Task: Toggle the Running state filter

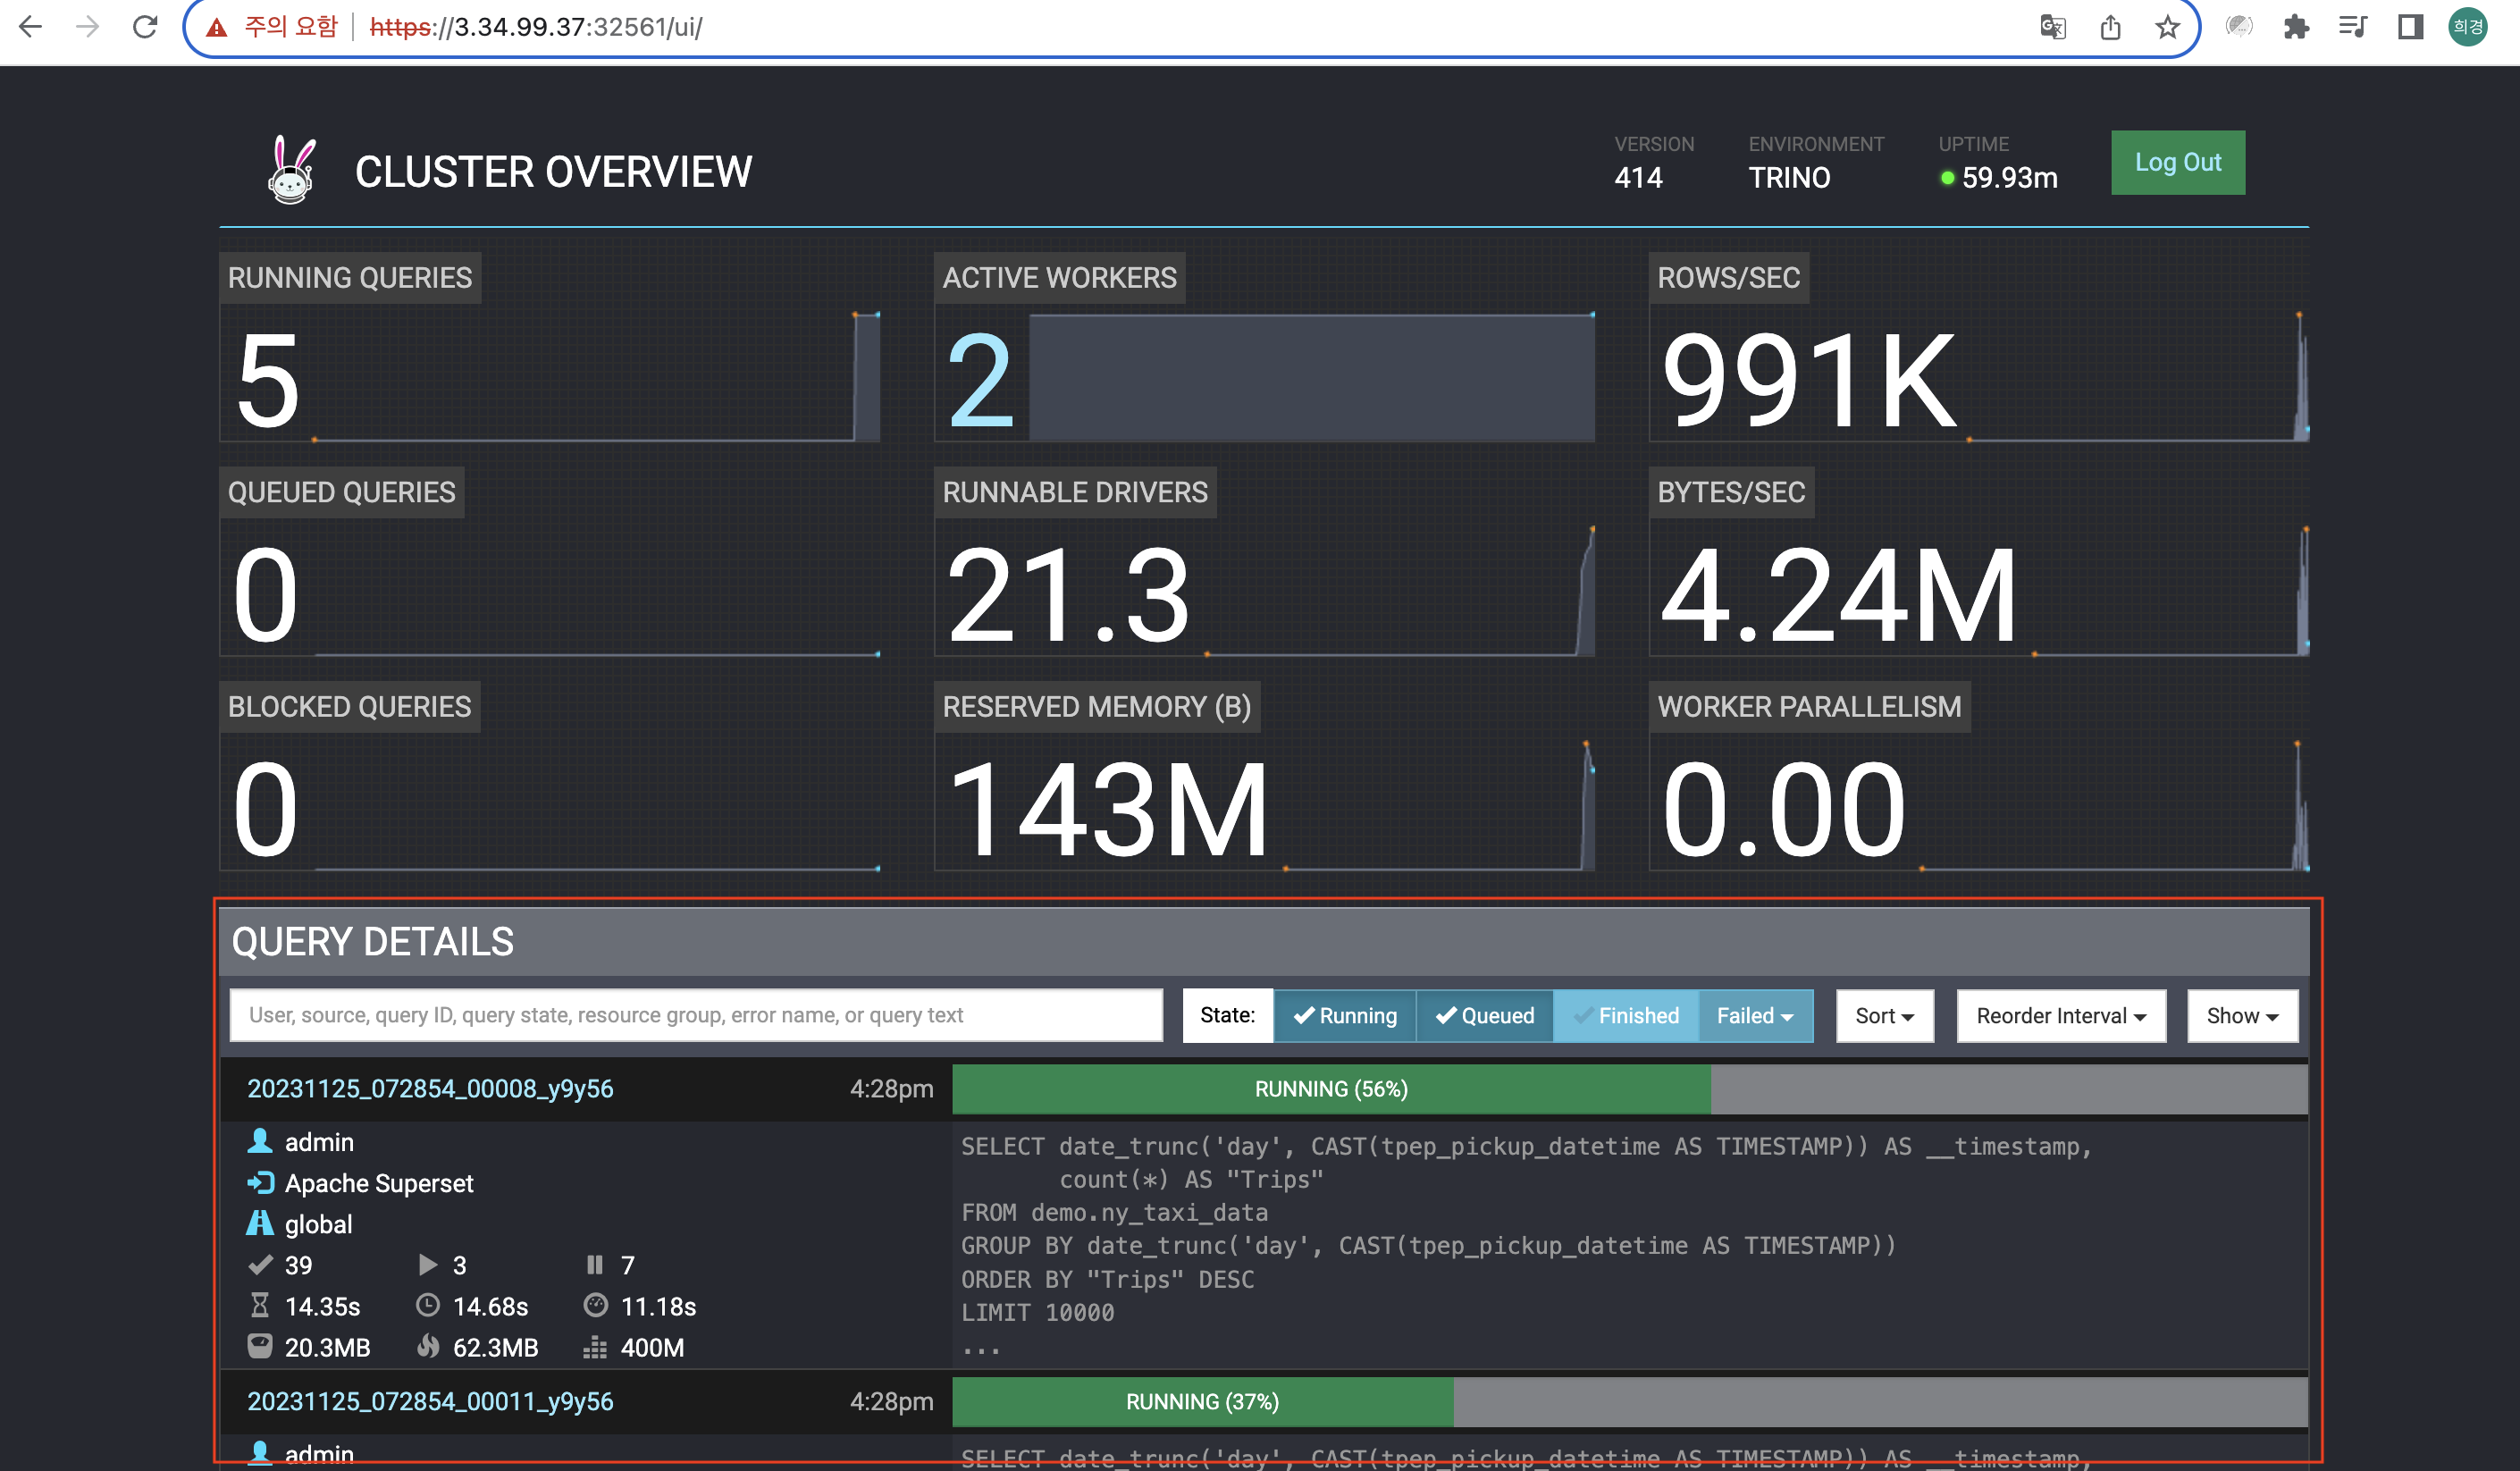Action: [1345, 1016]
